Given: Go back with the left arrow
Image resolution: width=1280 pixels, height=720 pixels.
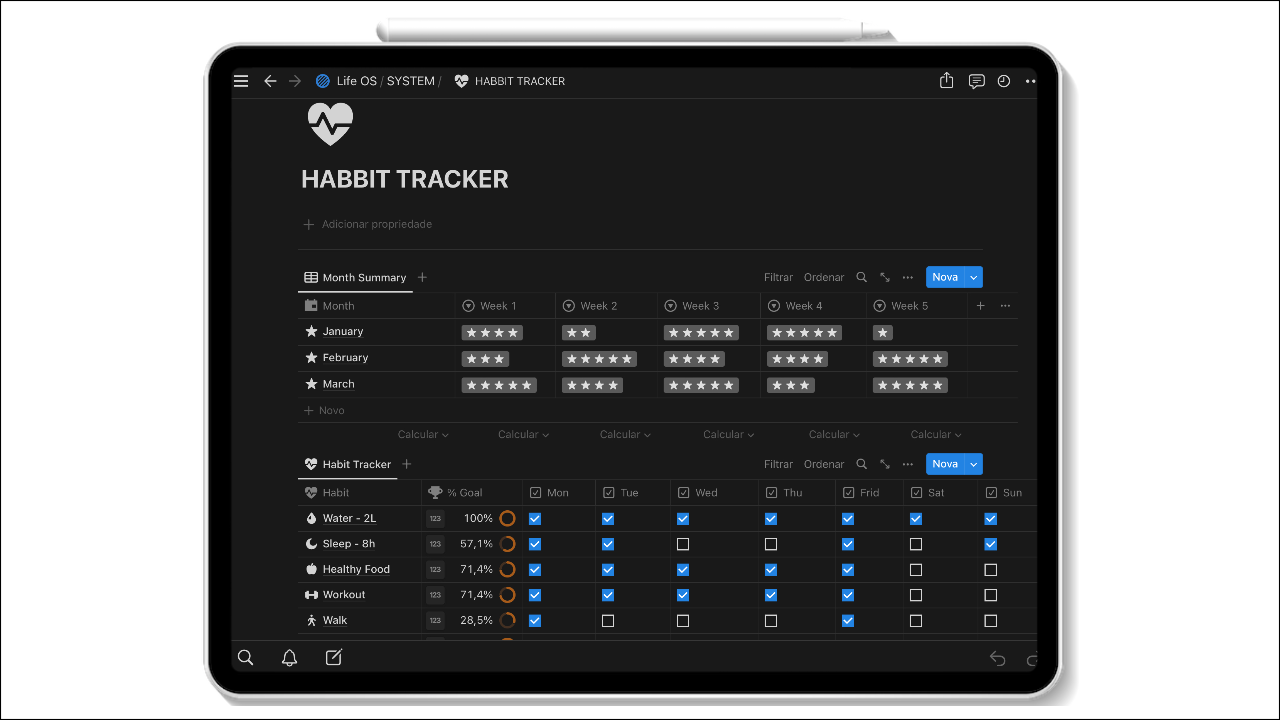Looking at the screenshot, I should click(x=270, y=81).
